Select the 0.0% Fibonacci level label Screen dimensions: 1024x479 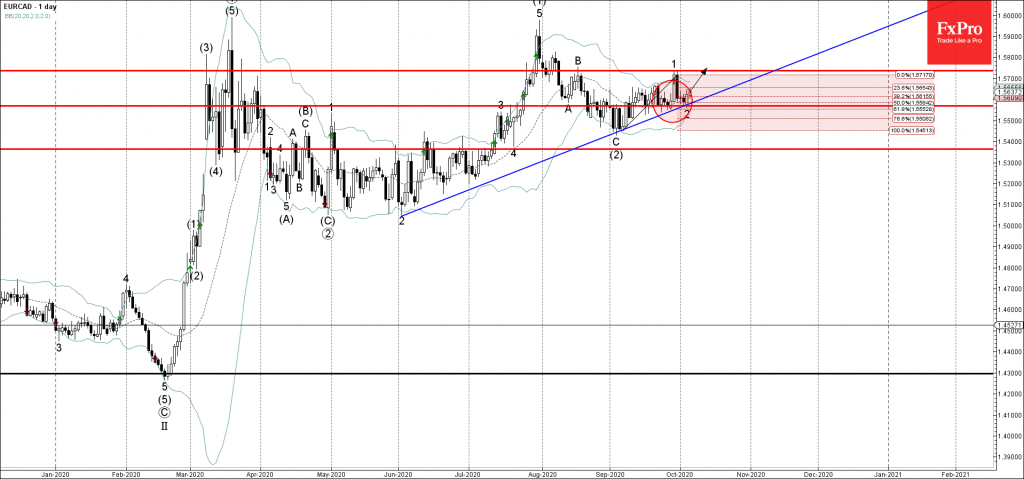click(x=913, y=74)
